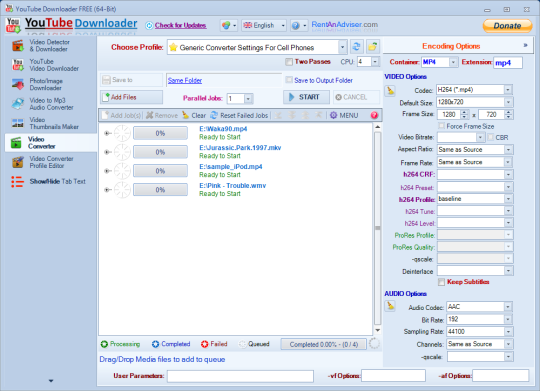Click the spinner icon for Waka90.mp4

[122, 133]
